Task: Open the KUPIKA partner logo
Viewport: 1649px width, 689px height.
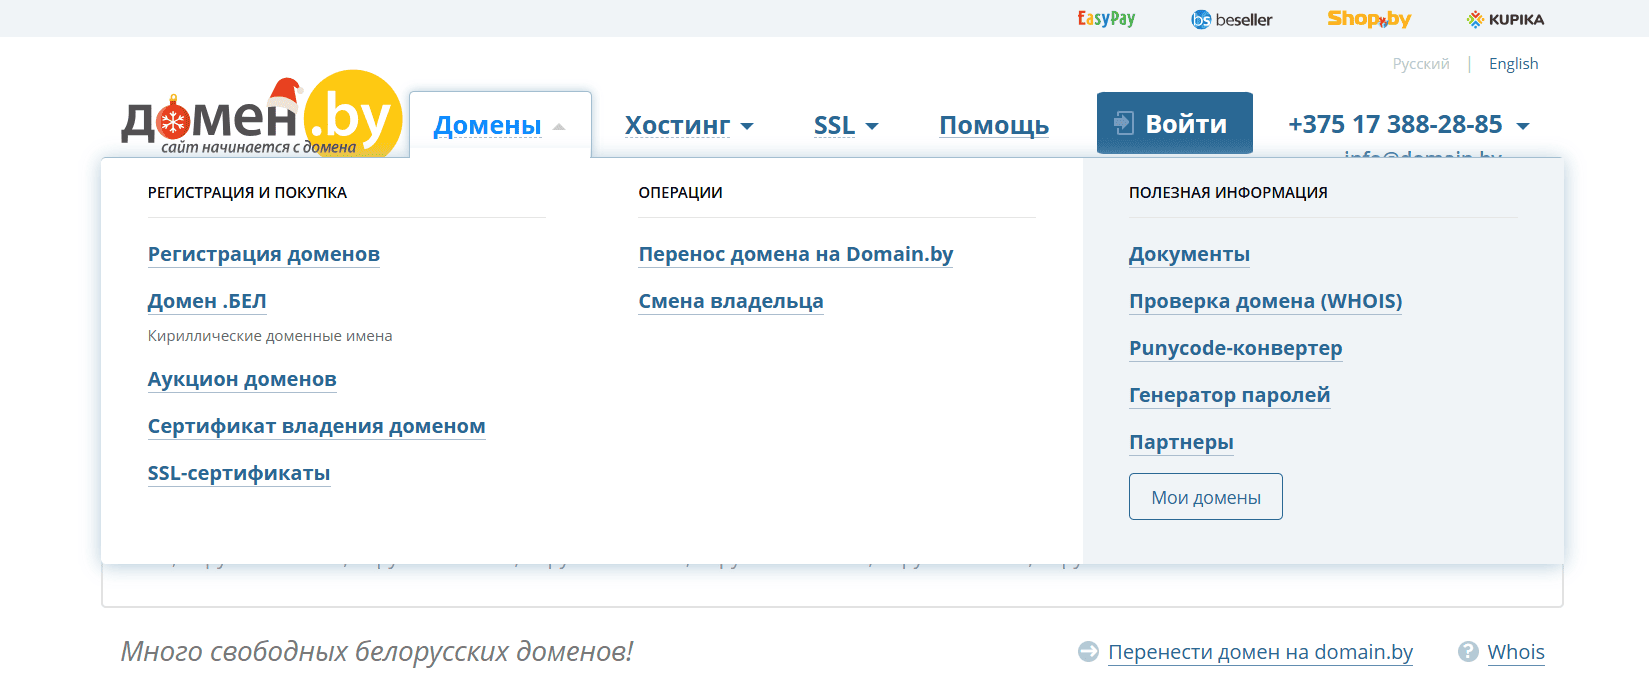Action: [1505, 19]
